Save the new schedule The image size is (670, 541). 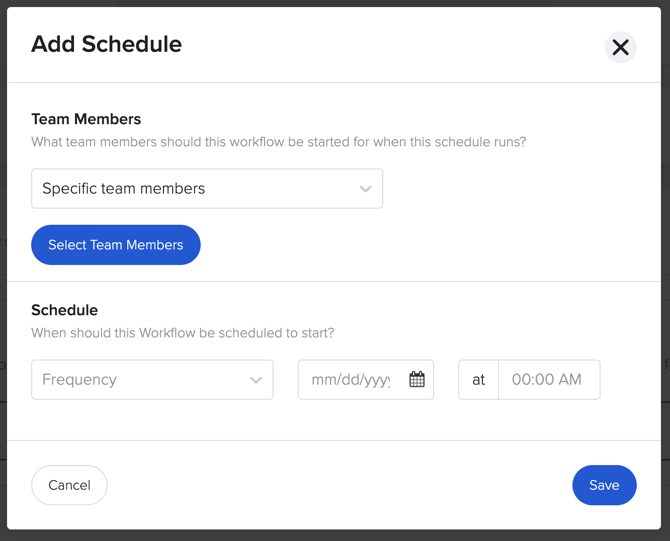[604, 485]
